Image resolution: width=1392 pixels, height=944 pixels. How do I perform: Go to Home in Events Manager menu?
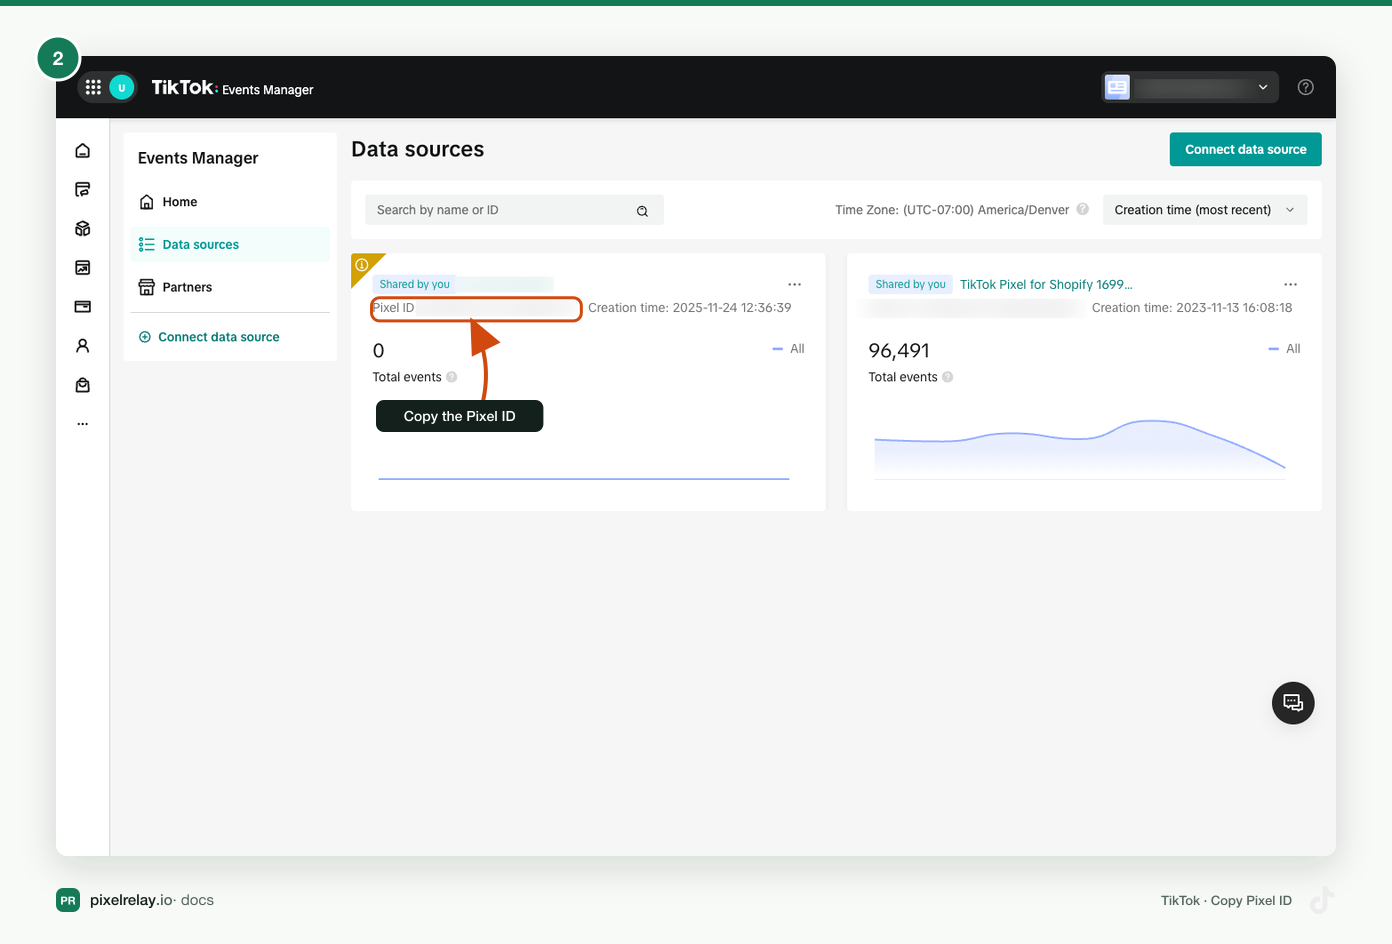230,202
